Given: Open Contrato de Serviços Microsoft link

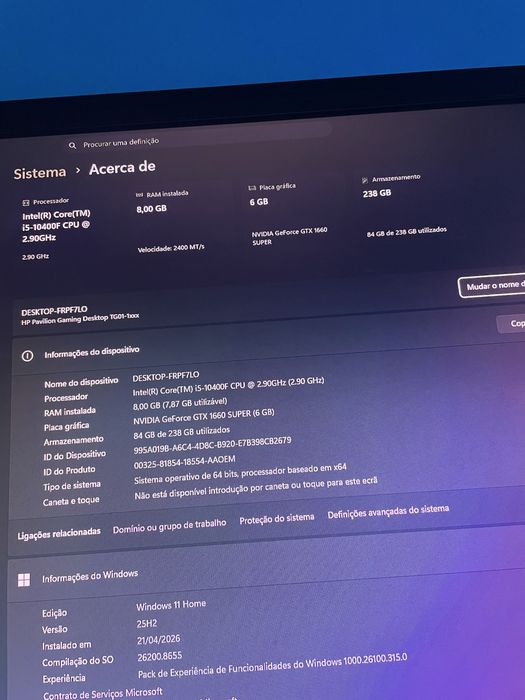Looking at the screenshot, I should (103, 694).
